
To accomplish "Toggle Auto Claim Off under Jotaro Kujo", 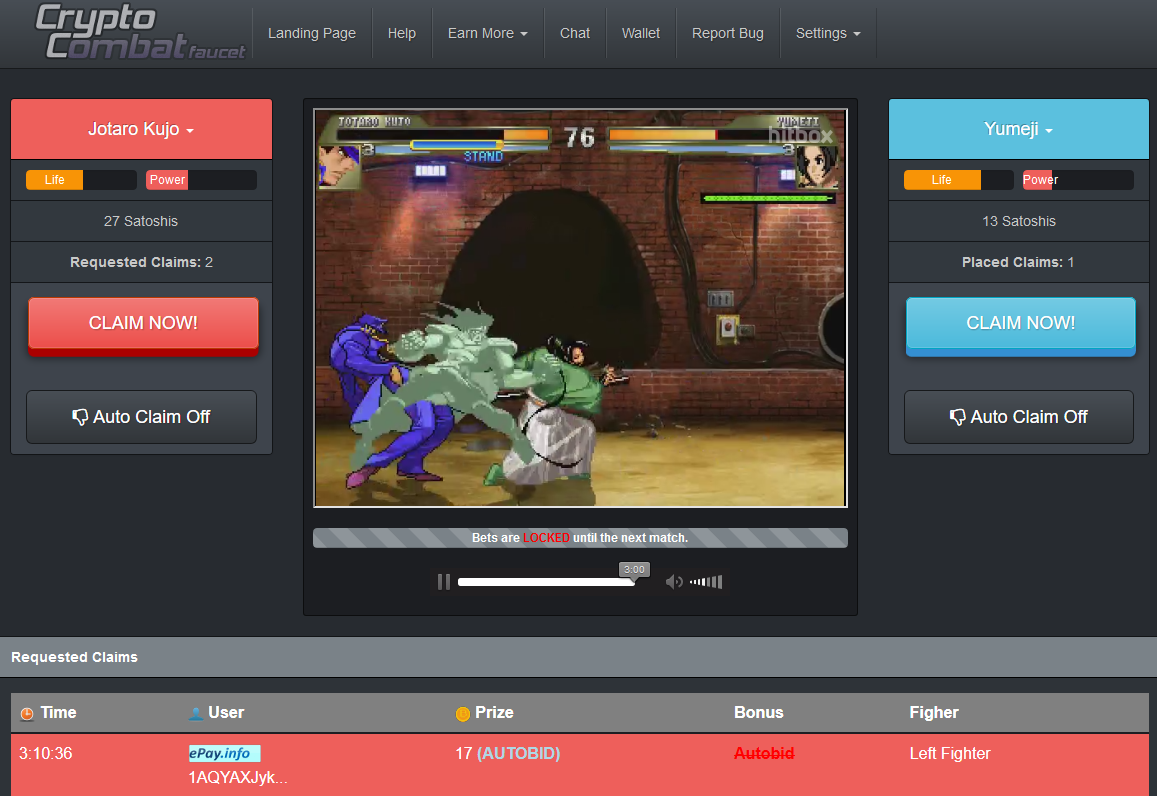I will 141,417.
